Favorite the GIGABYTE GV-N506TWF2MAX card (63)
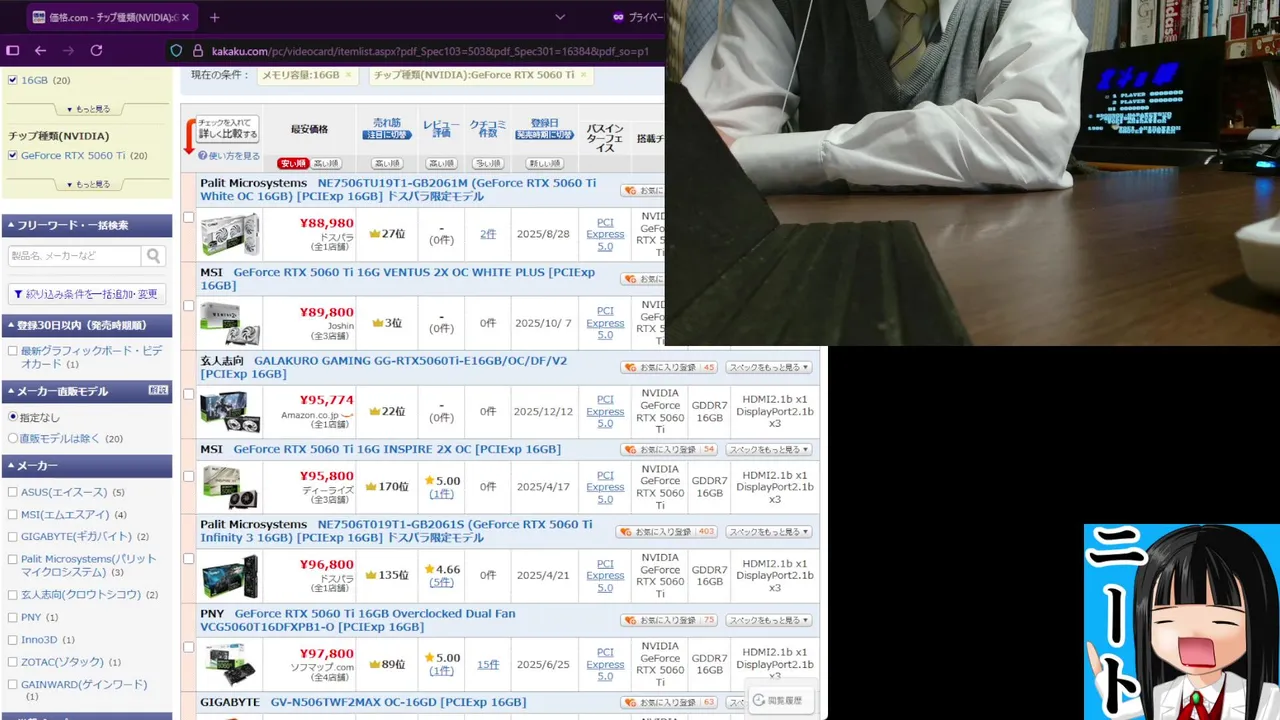This screenshot has width=1280, height=720. pyautogui.click(x=668, y=702)
